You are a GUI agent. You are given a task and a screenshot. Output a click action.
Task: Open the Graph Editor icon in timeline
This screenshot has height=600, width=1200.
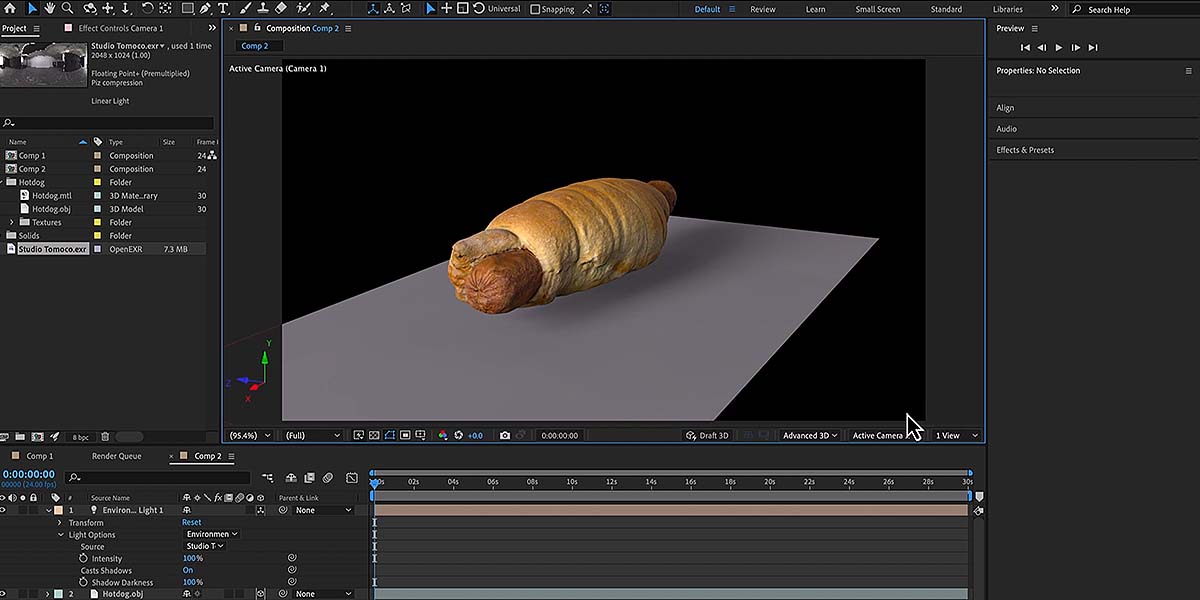coord(352,478)
